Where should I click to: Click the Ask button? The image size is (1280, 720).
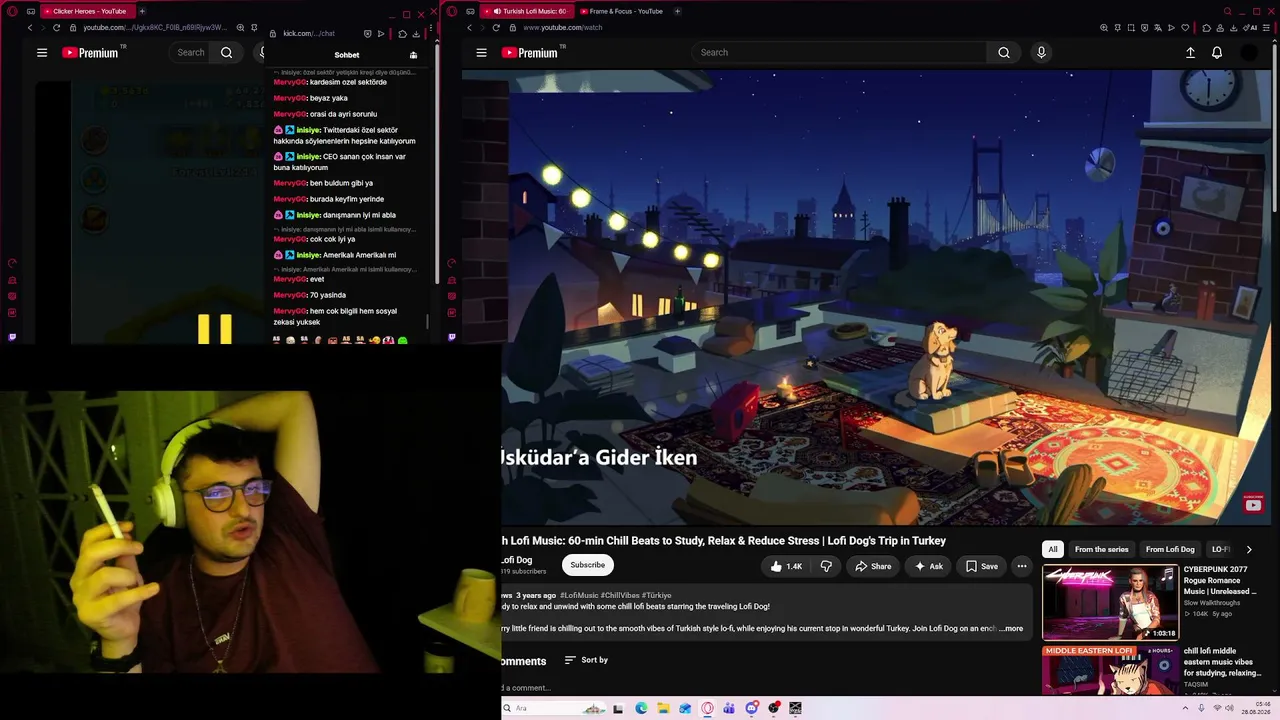[x=928, y=566]
